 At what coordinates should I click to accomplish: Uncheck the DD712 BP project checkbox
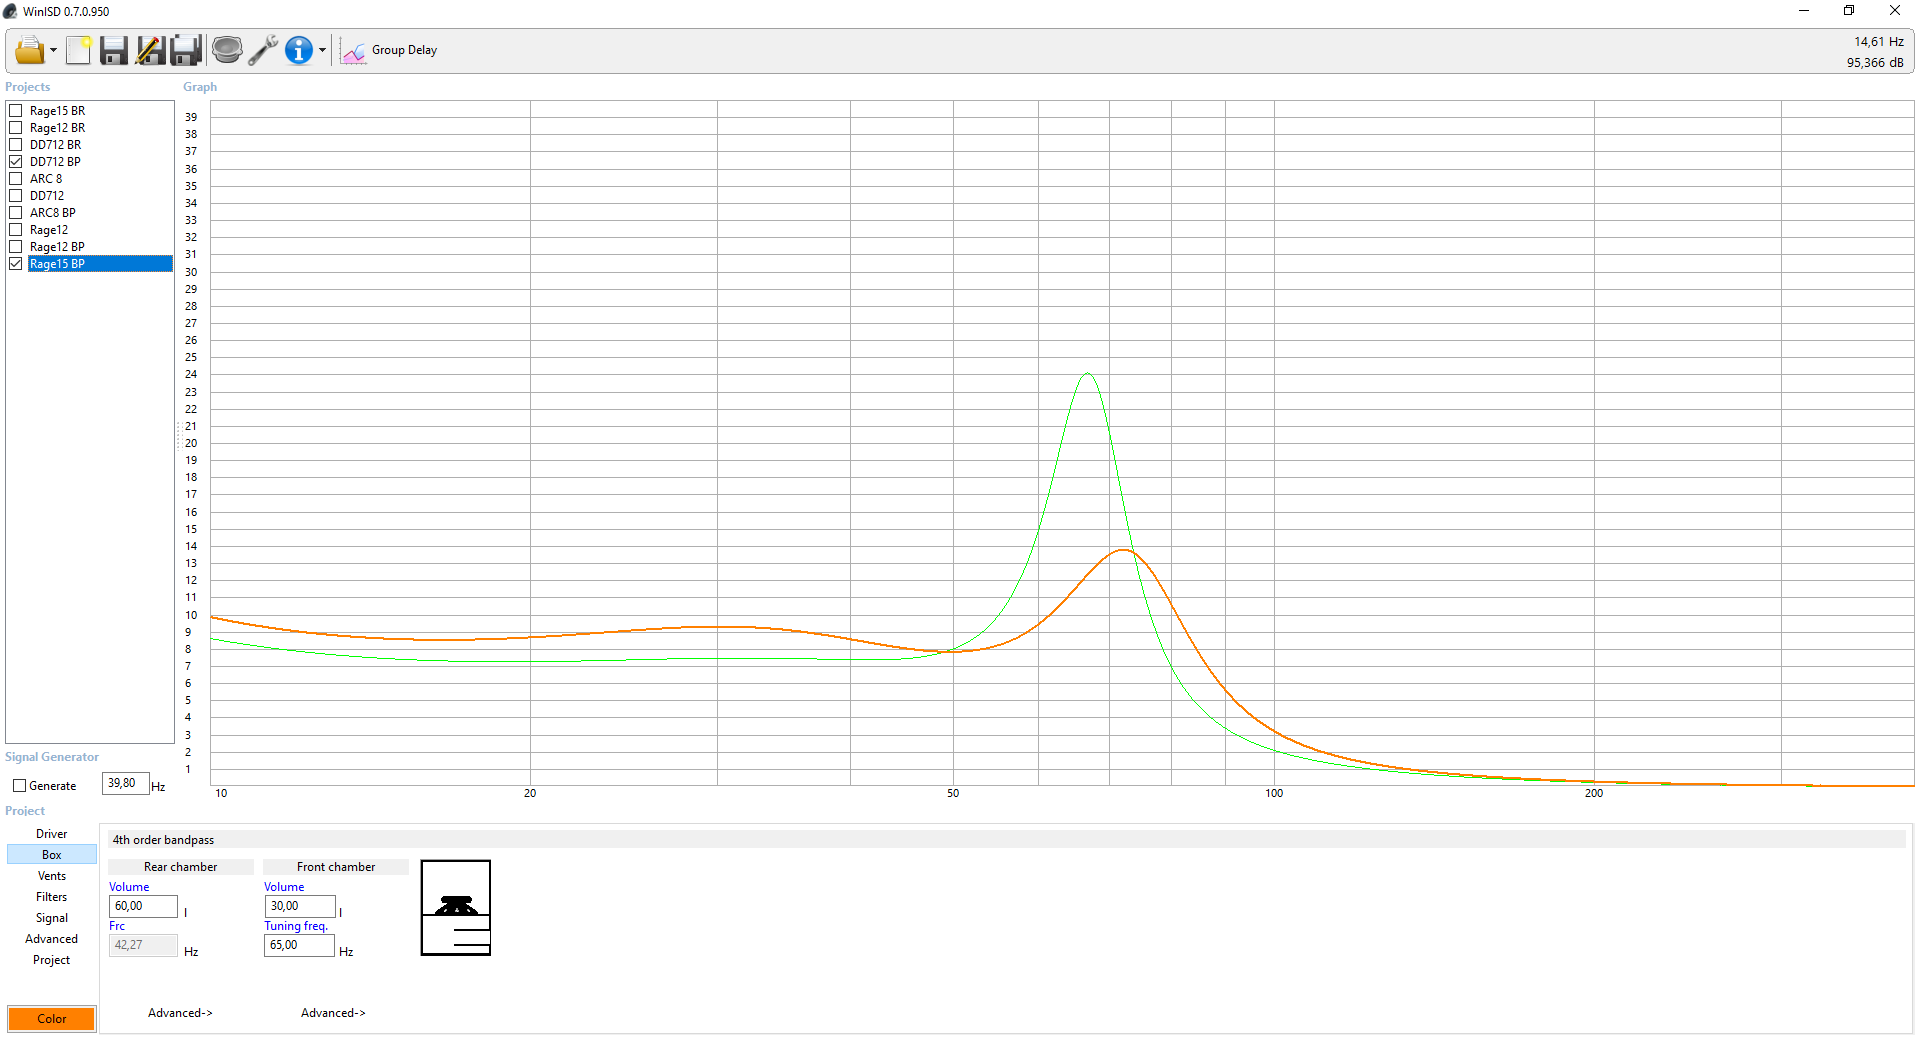click(x=16, y=162)
